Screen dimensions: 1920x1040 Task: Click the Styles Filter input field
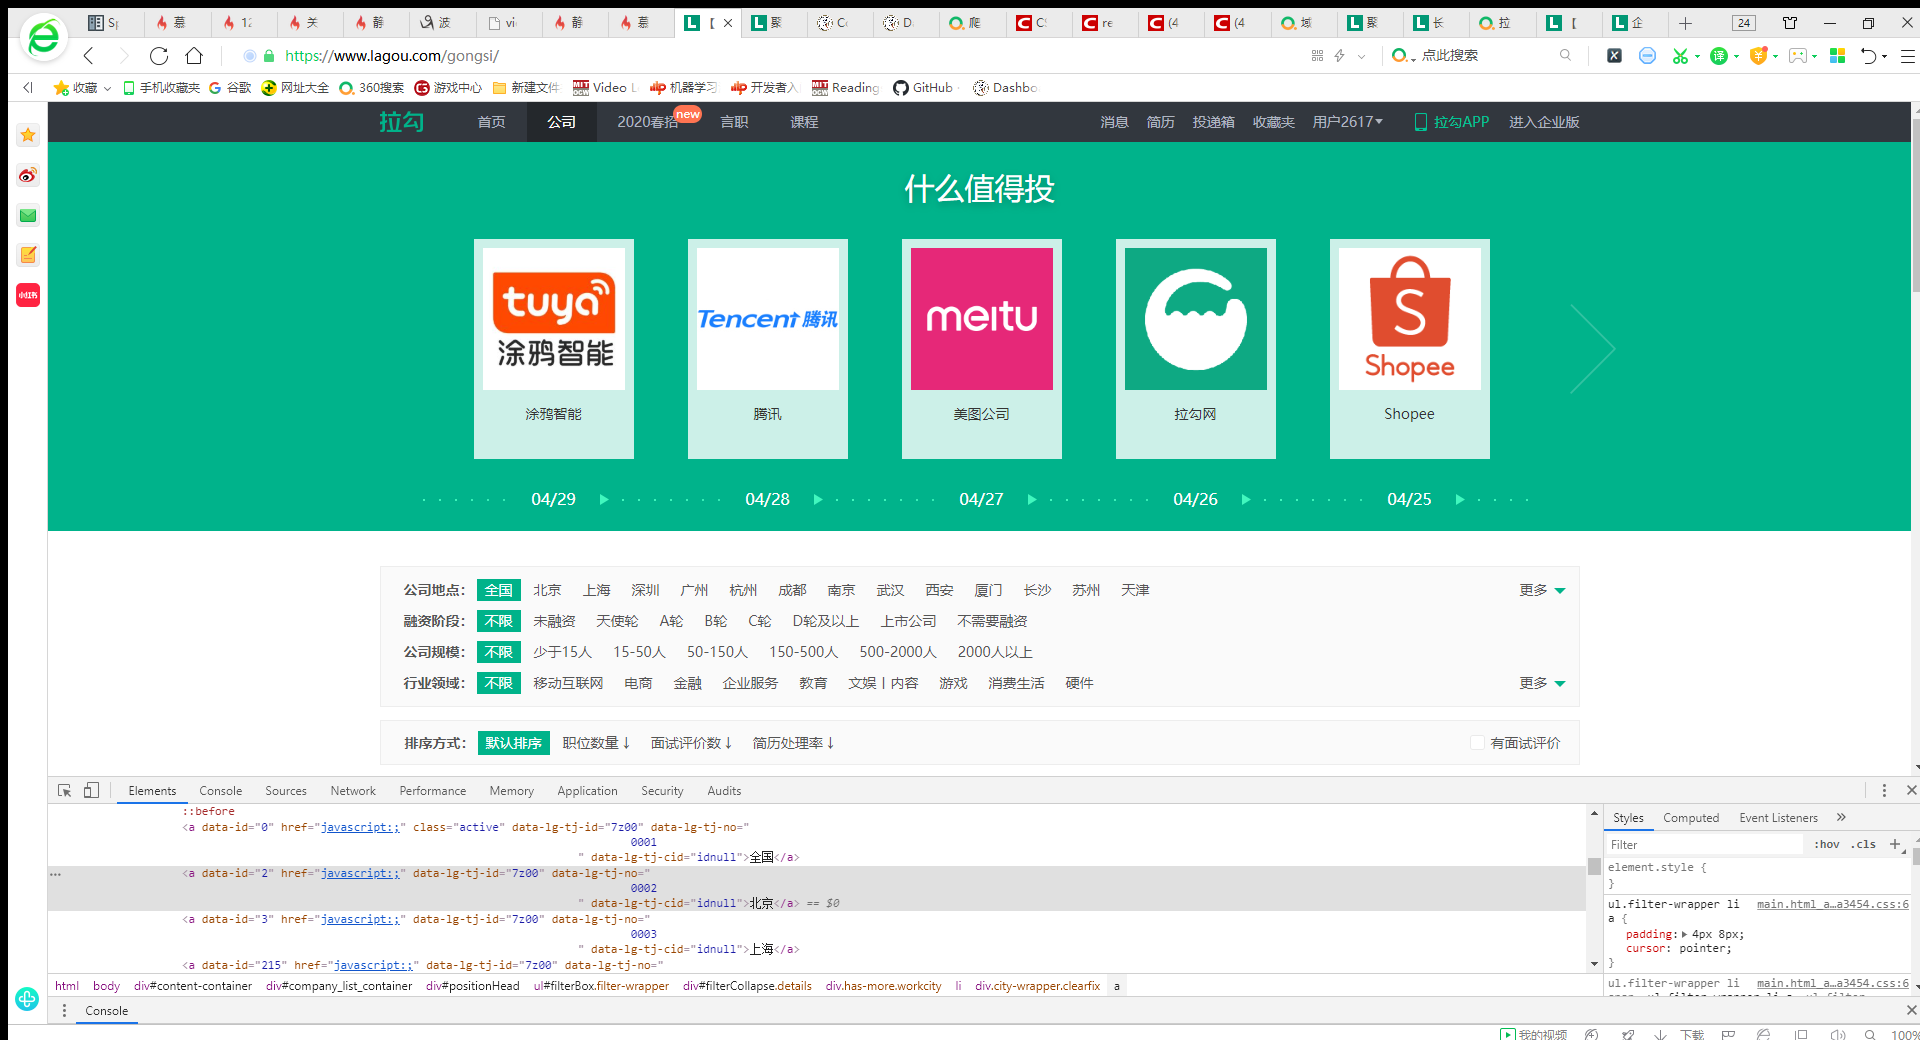coord(1704,844)
